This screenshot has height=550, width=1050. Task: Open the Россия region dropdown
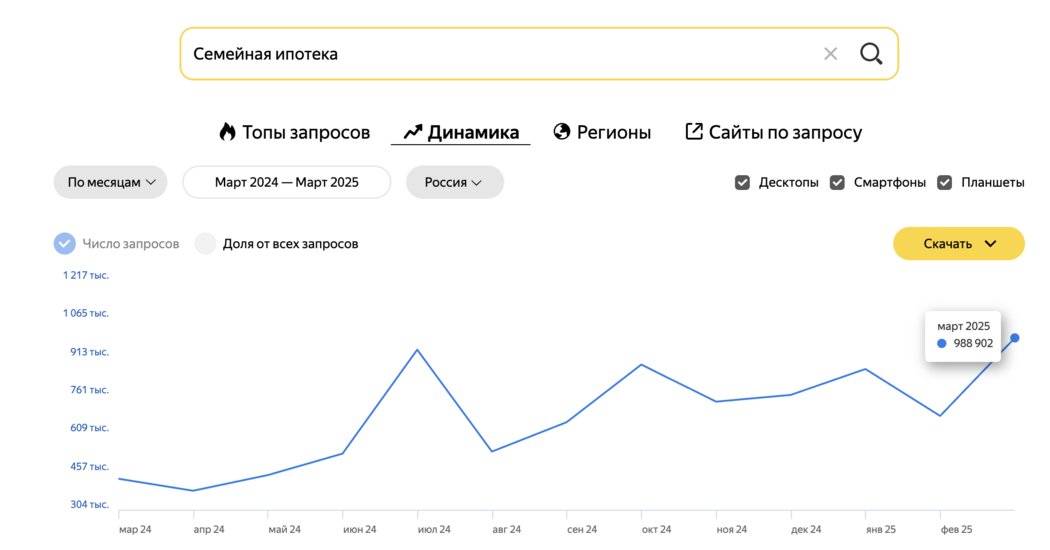pyautogui.click(x=455, y=182)
